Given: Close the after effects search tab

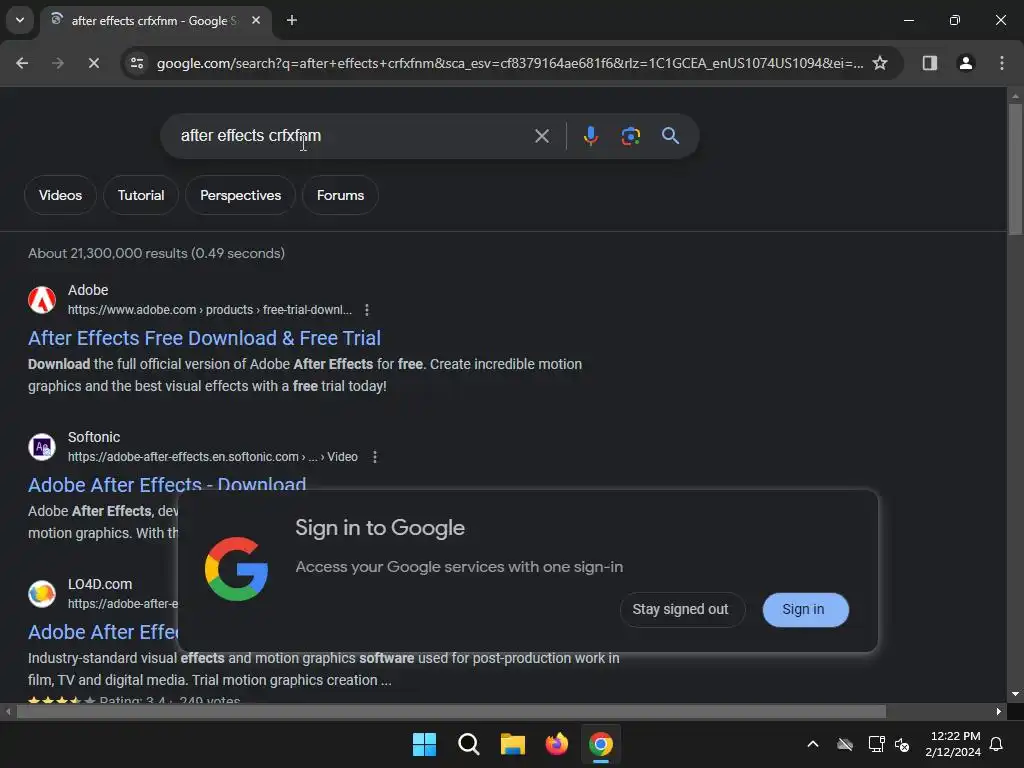Looking at the screenshot, I should pos(256,20).
